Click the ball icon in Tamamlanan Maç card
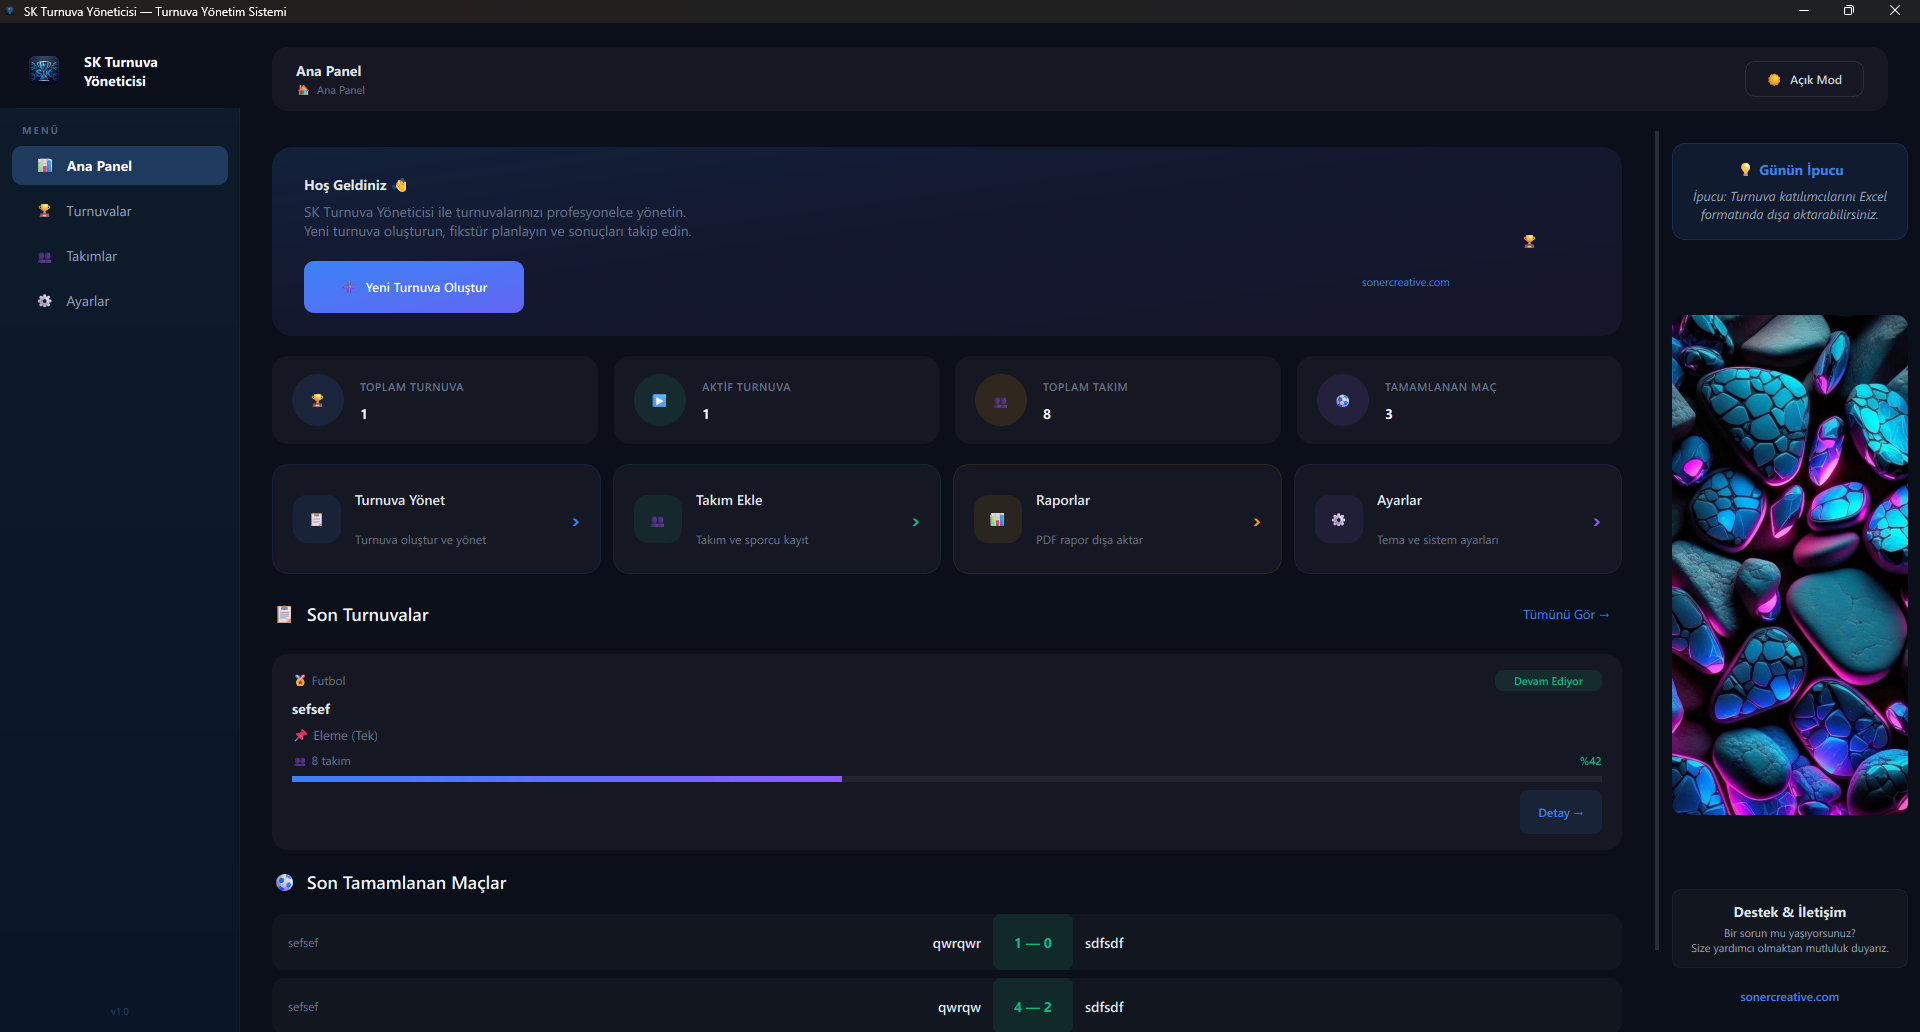 (1342, 400)
